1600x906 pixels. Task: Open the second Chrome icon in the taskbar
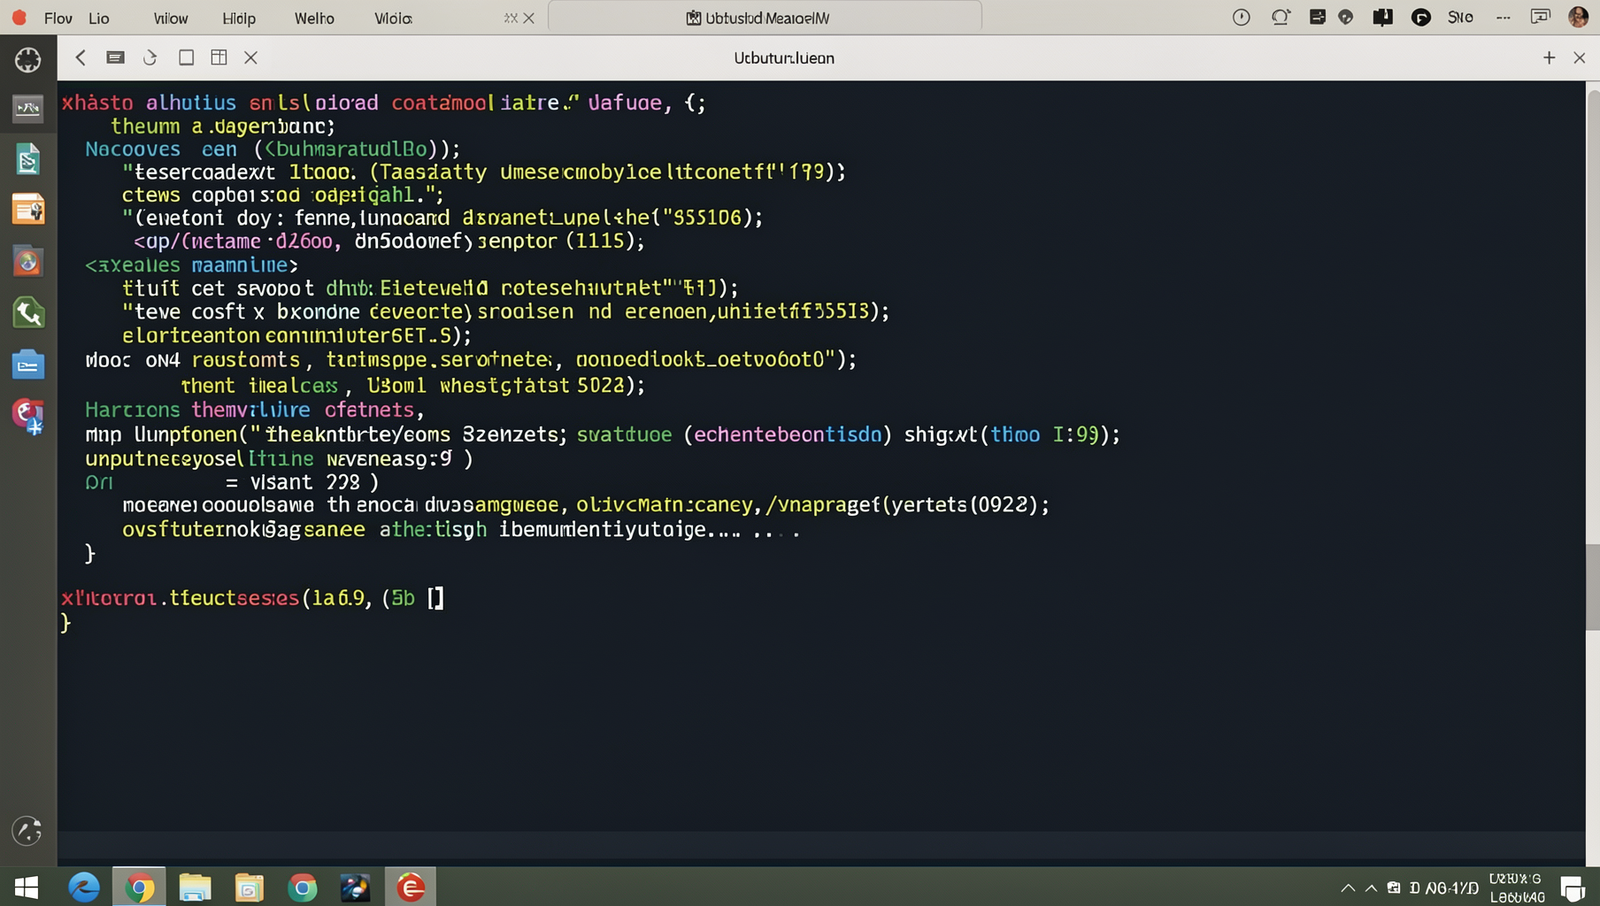(x=303, y=887)
